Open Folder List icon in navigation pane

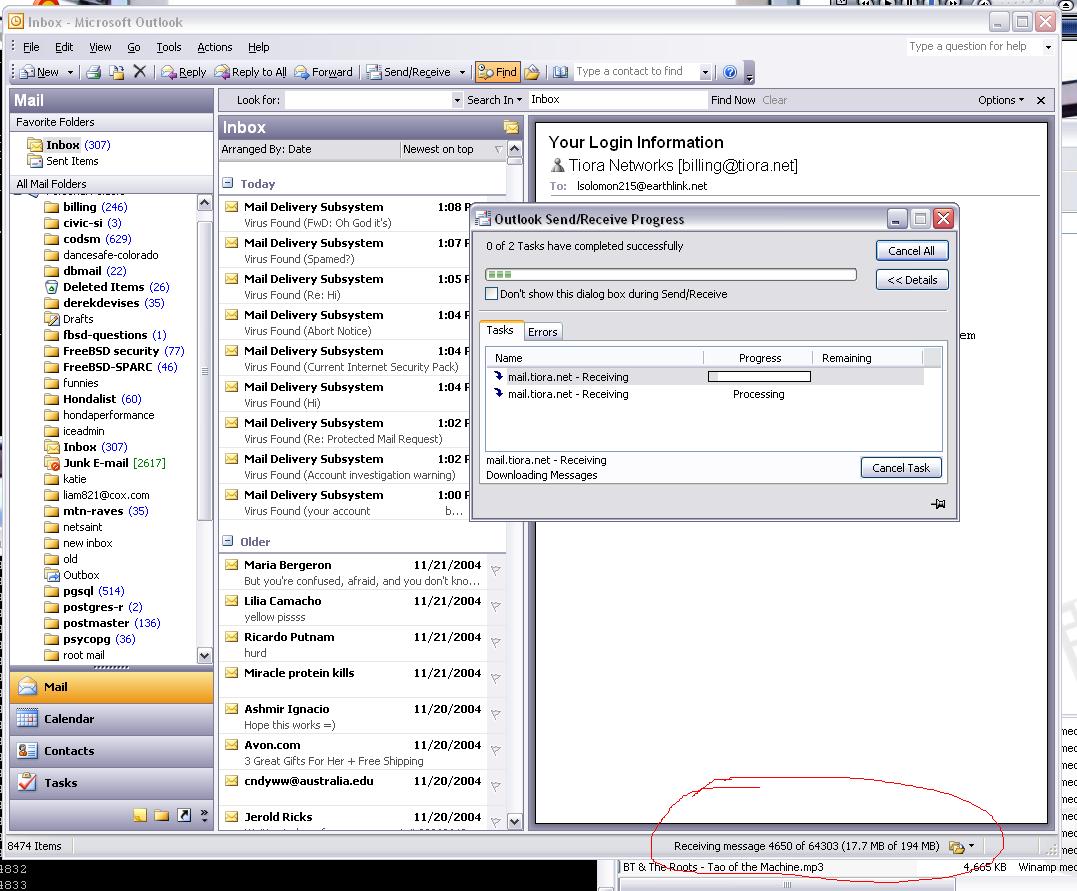tap(161, 816)
